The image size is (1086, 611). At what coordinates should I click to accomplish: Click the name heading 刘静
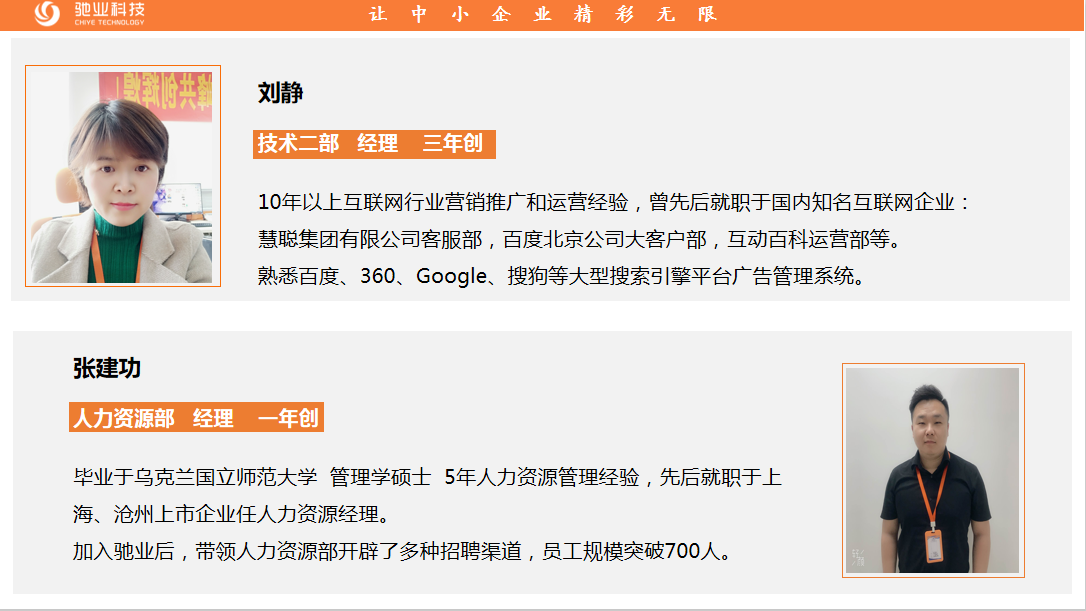tap(281, 93)
